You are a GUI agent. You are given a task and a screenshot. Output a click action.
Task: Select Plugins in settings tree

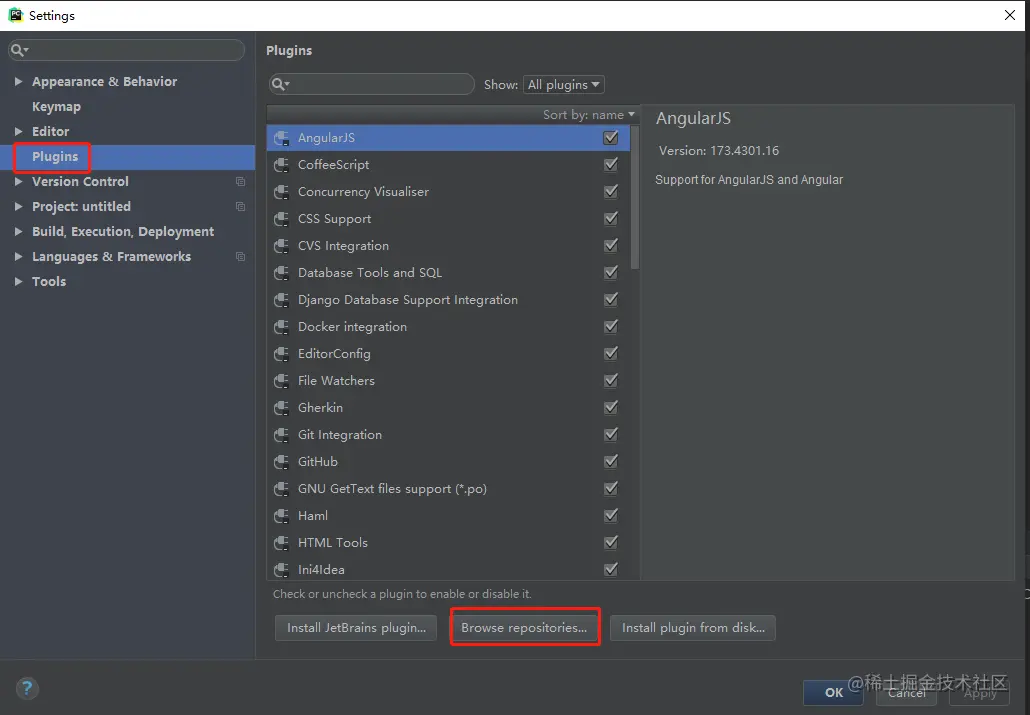pos(55,156)
